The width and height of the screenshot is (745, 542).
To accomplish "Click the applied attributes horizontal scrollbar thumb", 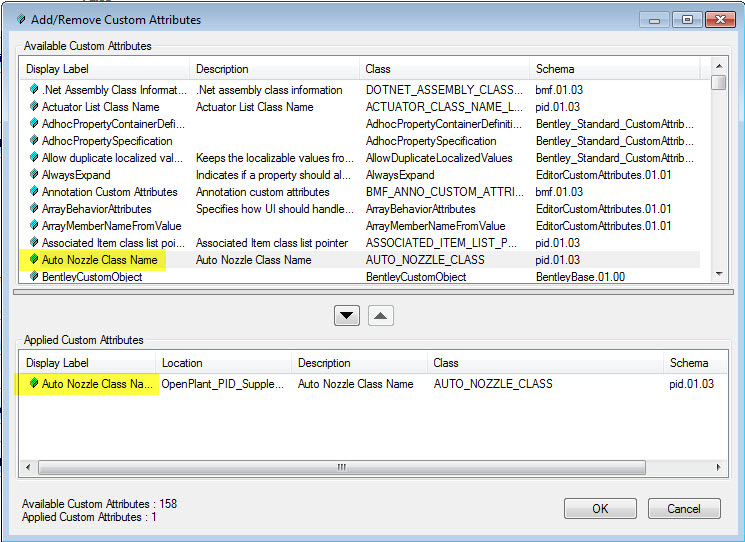I will click(342, 467).
